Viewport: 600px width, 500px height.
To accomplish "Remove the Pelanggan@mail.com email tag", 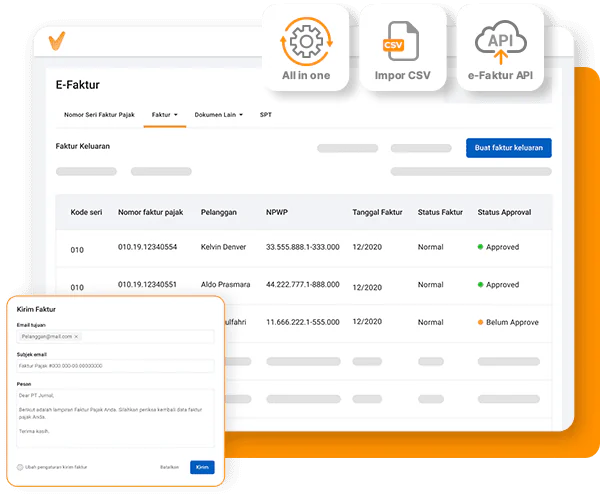I will coord(76,337).
